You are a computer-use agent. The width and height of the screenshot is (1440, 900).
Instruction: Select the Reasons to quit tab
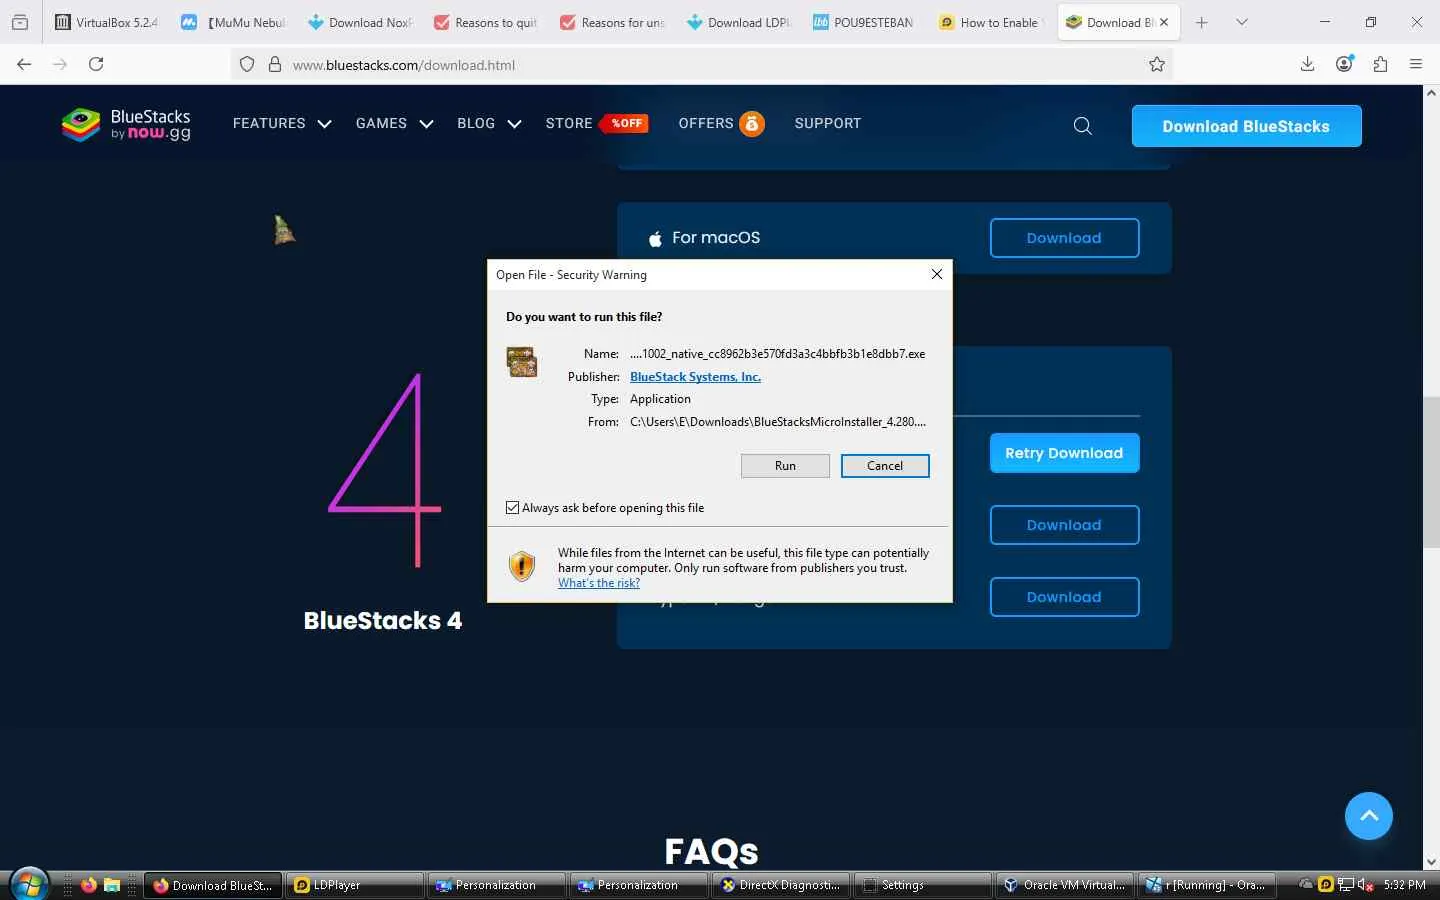click(486, 22)
